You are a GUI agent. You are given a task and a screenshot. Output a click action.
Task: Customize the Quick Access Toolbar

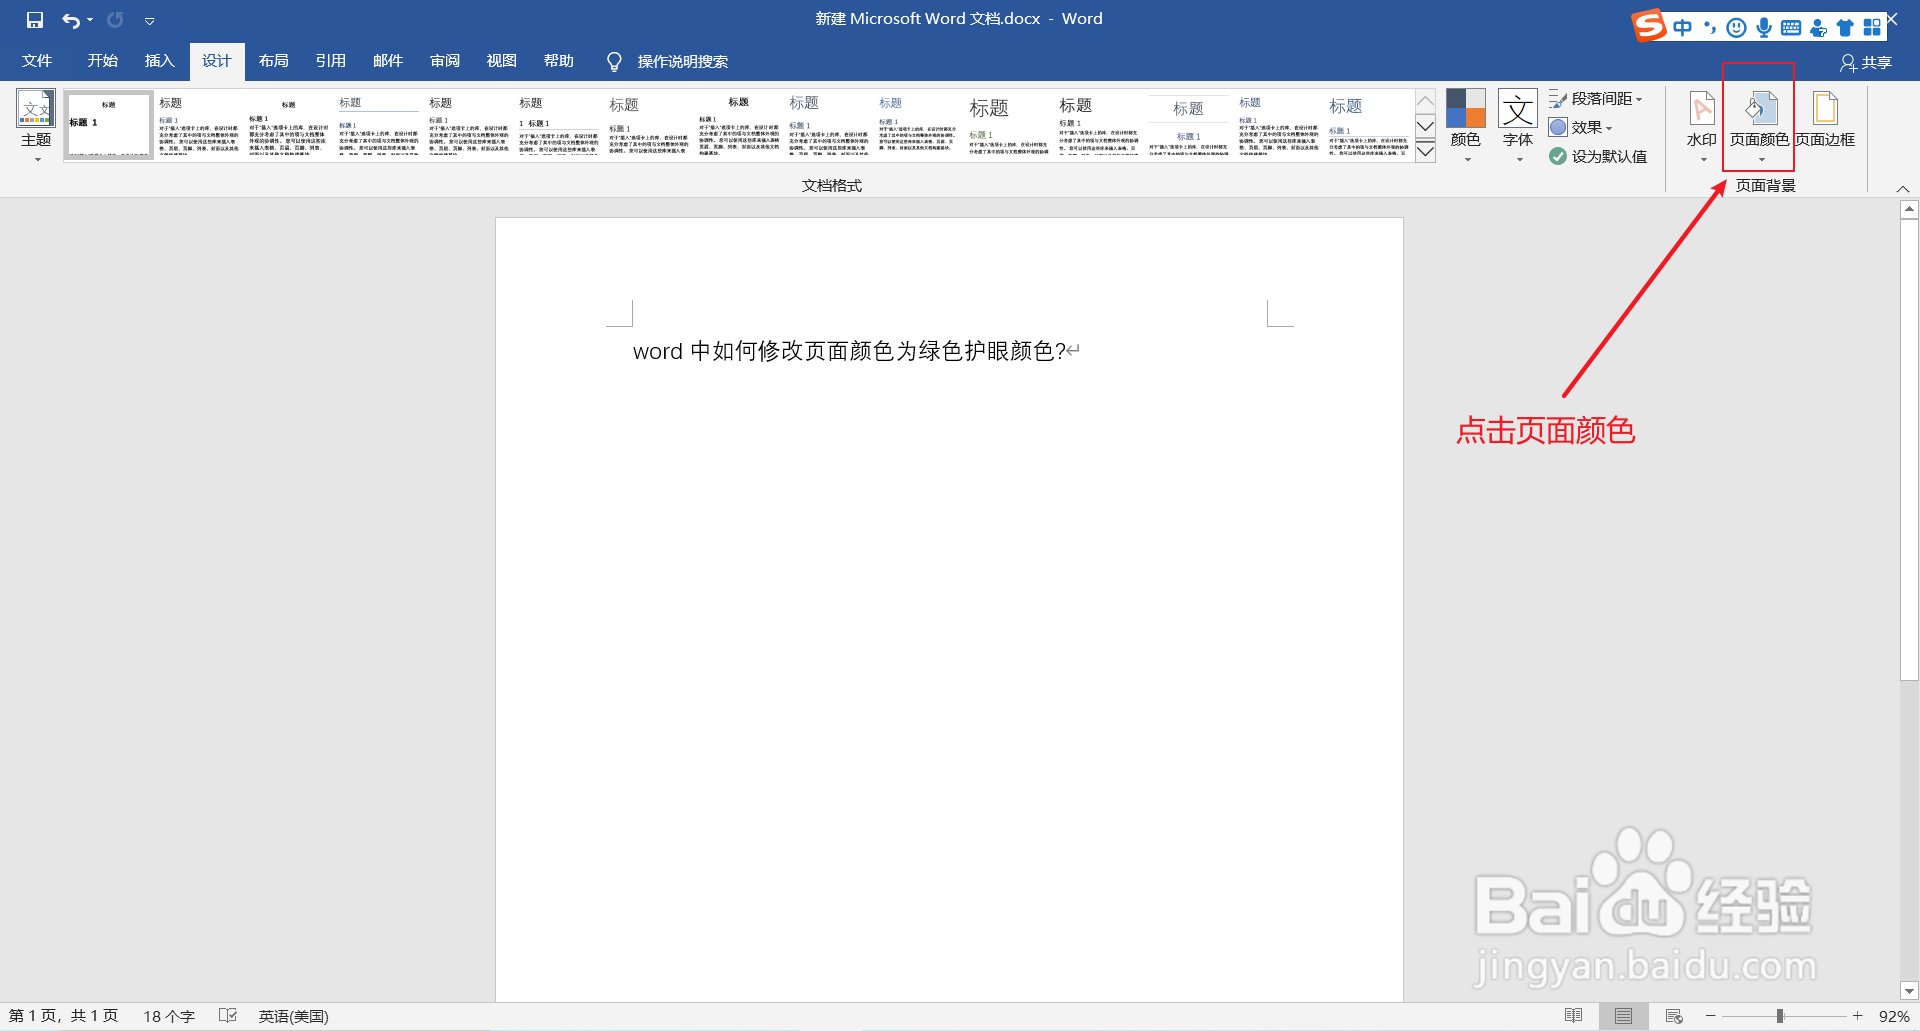(149, 21)
